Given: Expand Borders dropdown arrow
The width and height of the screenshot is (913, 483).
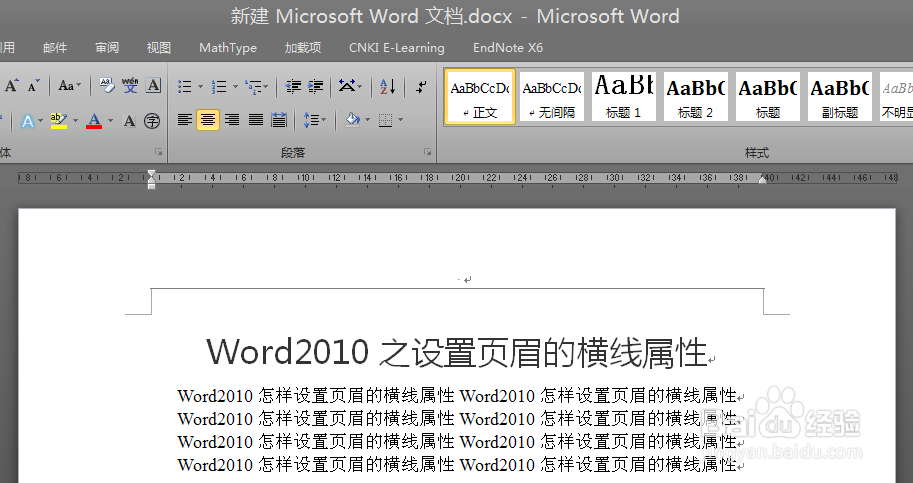Looking at the screenshot, I should [x=401, y=120].
